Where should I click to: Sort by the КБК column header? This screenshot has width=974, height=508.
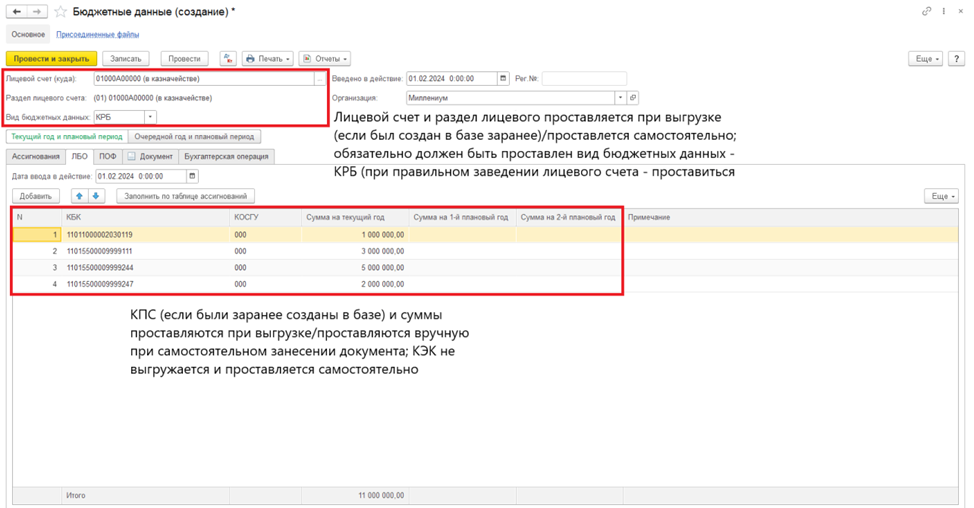tap(145, 217)
